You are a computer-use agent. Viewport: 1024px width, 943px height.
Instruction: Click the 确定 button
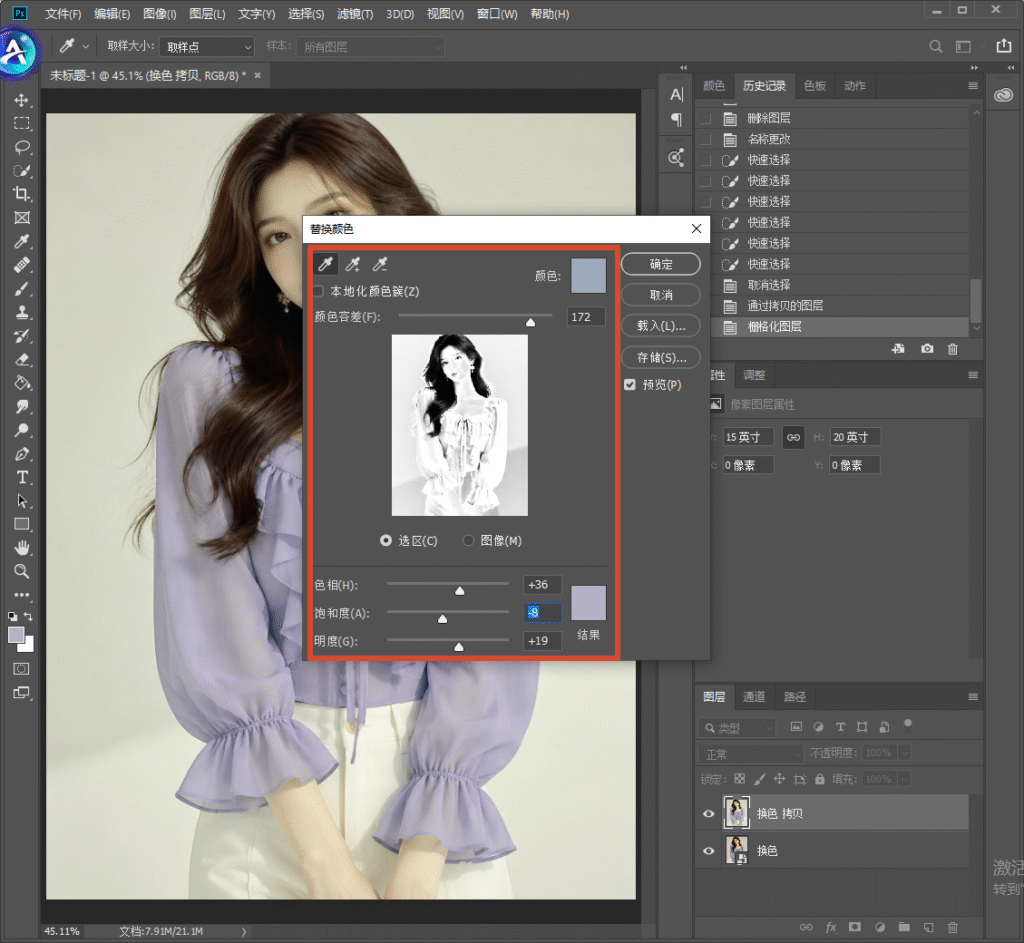coord(660,264)
